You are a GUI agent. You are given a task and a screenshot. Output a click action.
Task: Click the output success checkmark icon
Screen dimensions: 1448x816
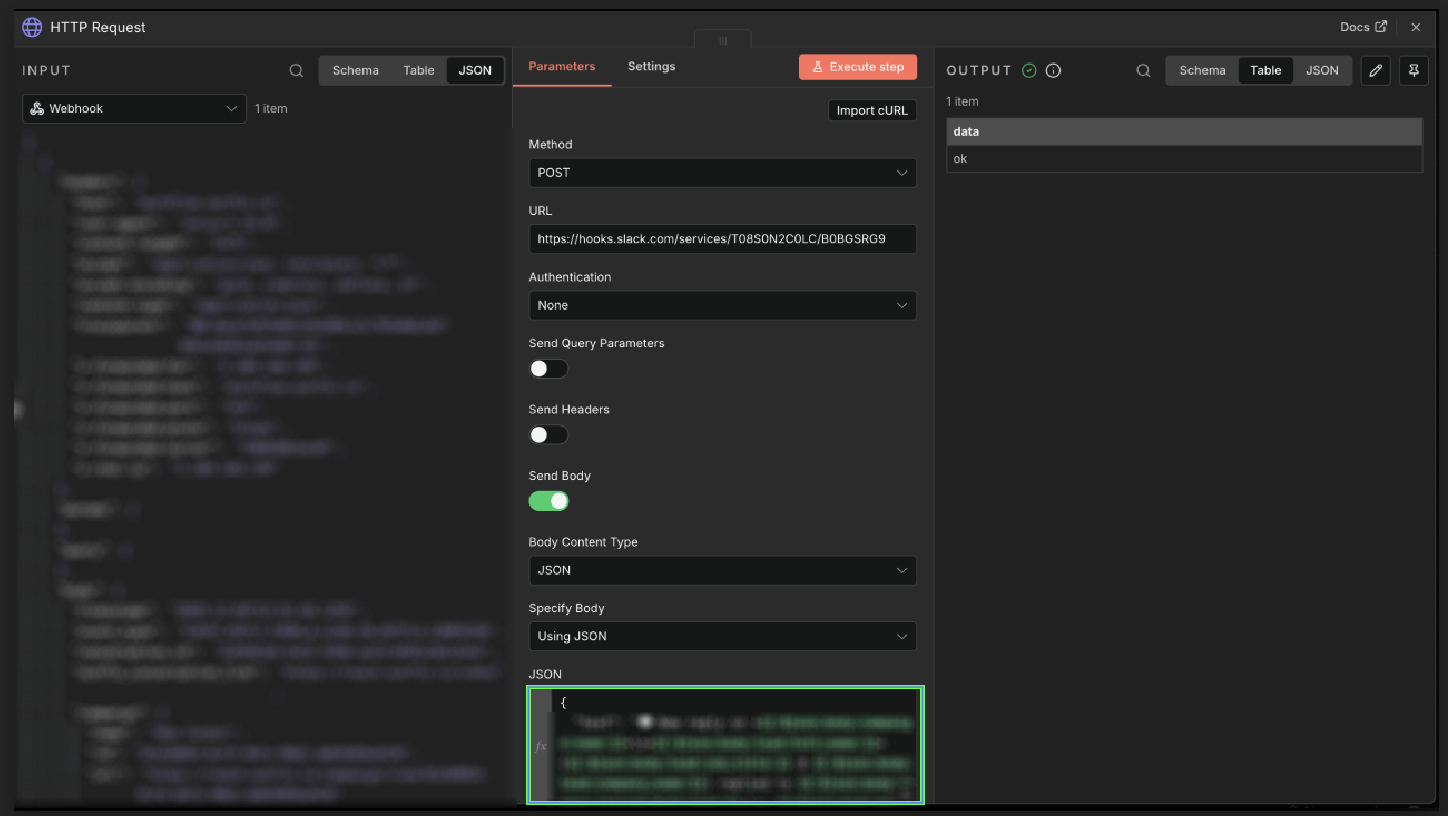(1030, 71)
